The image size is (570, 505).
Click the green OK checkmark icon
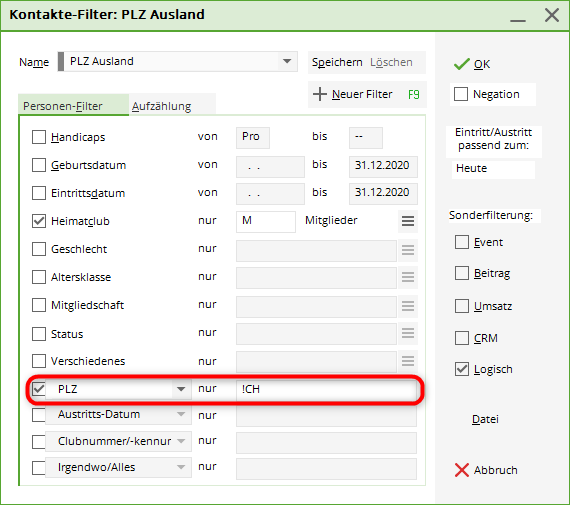coord(461,64)
